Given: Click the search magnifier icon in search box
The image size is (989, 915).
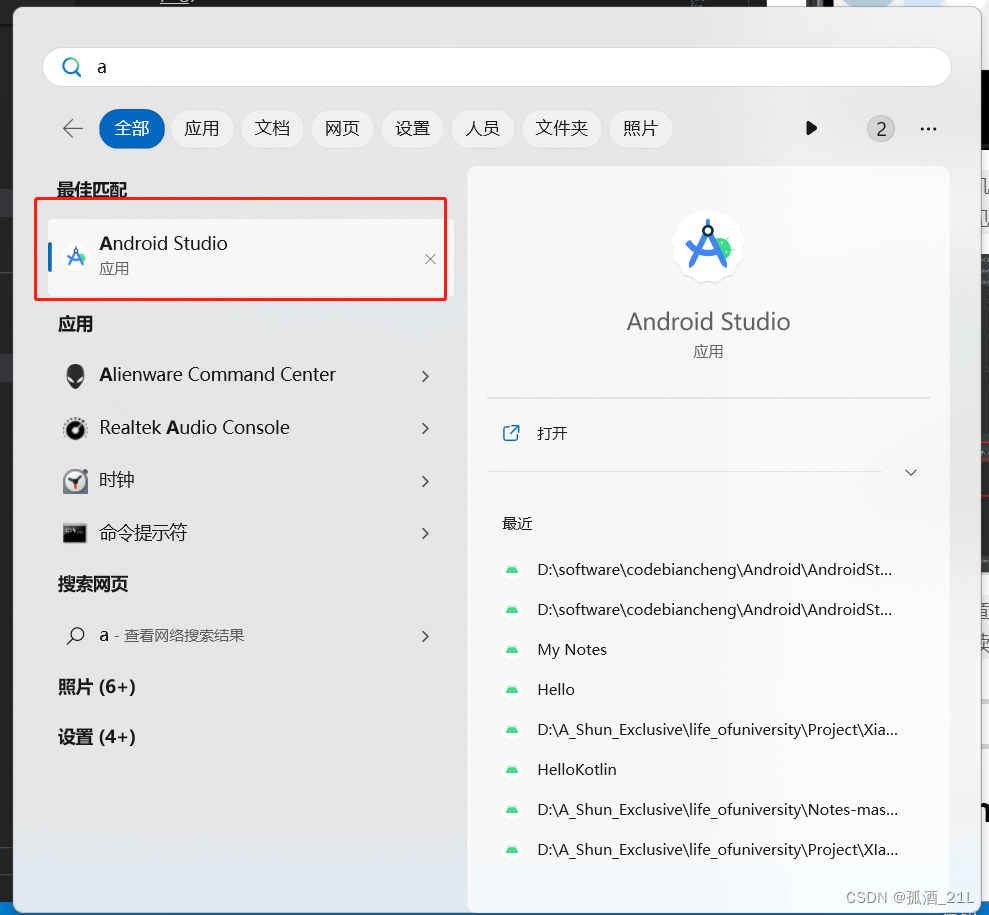Looking at the screenshot, I should point(71,67).
